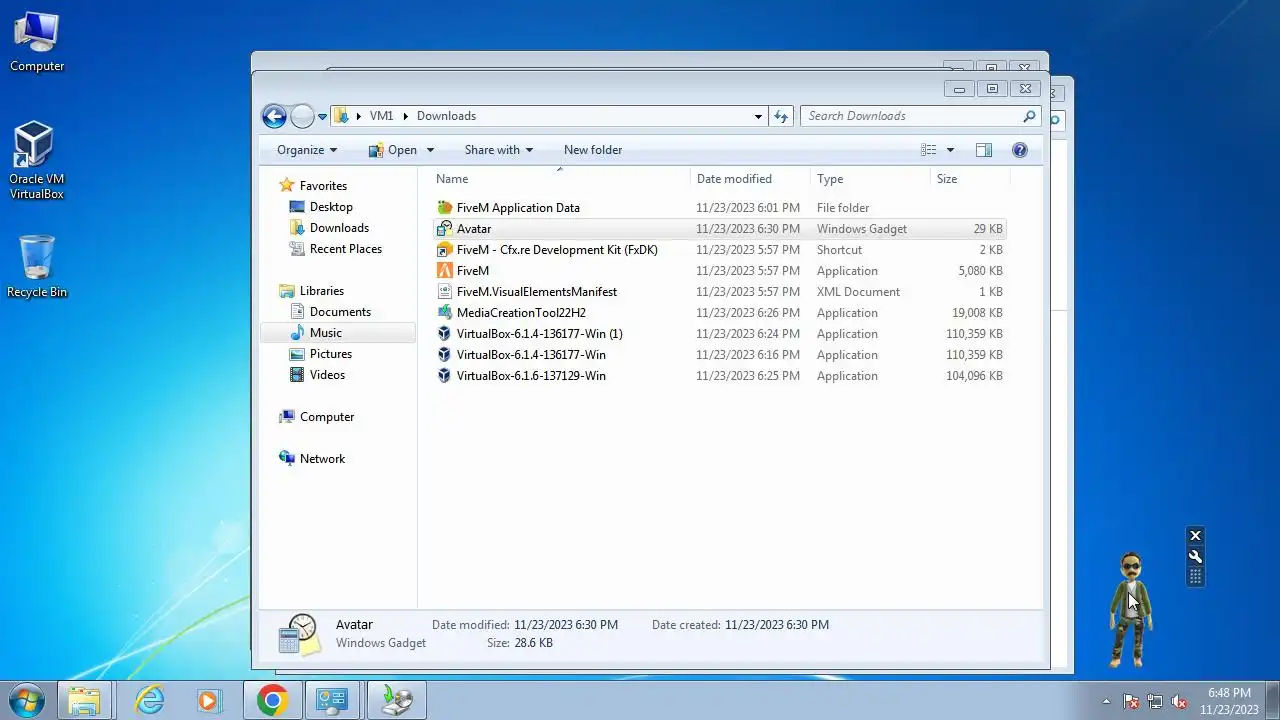Viewport: 1280px width, 720px height.
Task: Open the Share with menu
Action: [498, 150]
